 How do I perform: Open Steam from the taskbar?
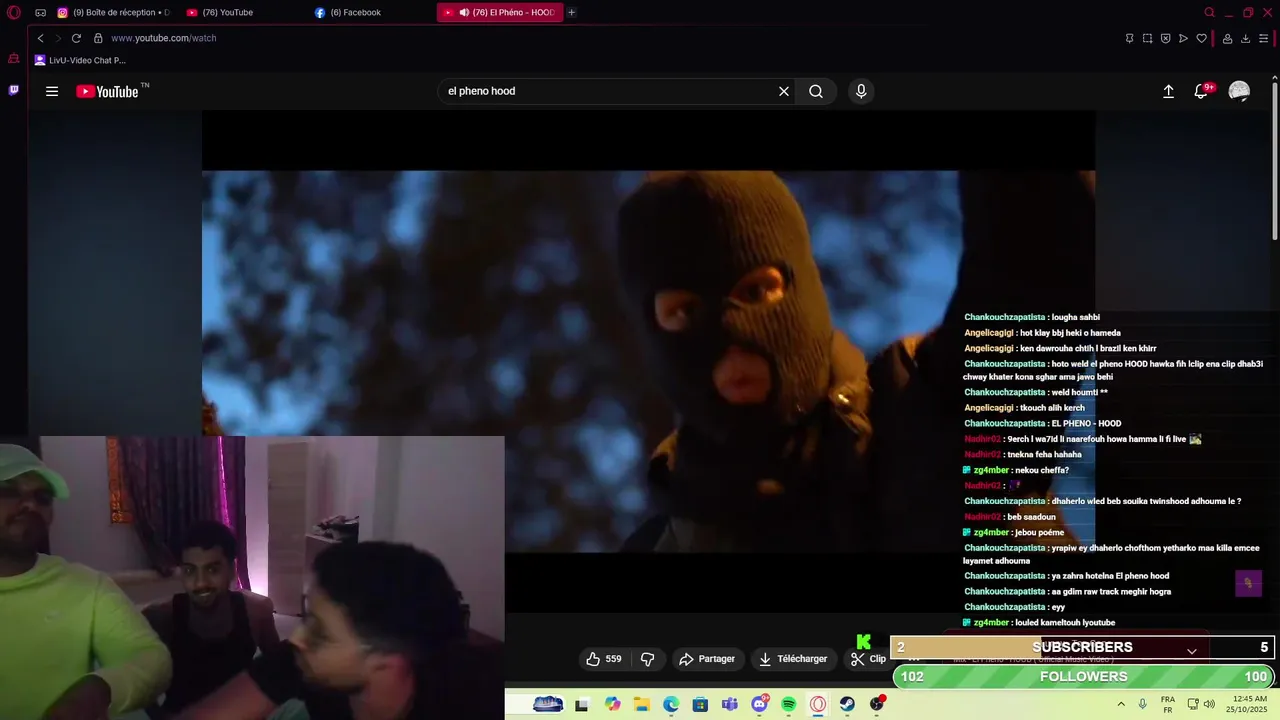(x=847, y=704)
